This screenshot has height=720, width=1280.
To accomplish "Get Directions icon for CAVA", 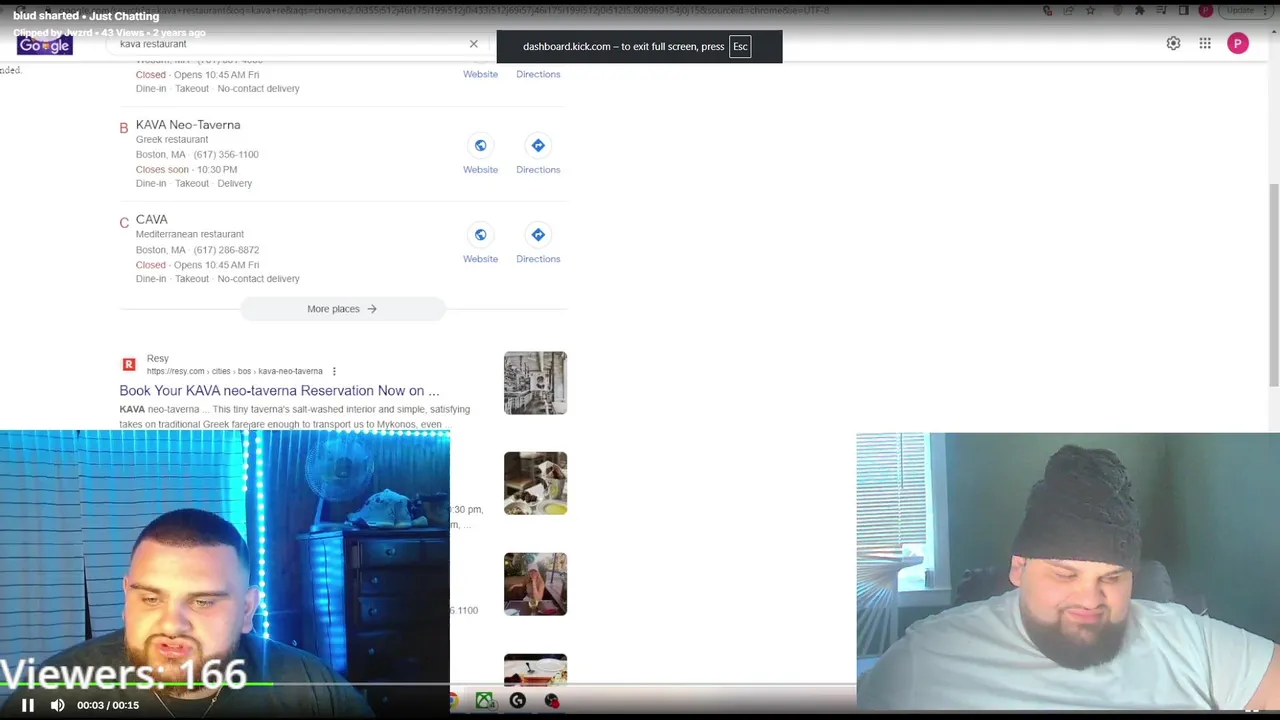I will click(538, 235).
